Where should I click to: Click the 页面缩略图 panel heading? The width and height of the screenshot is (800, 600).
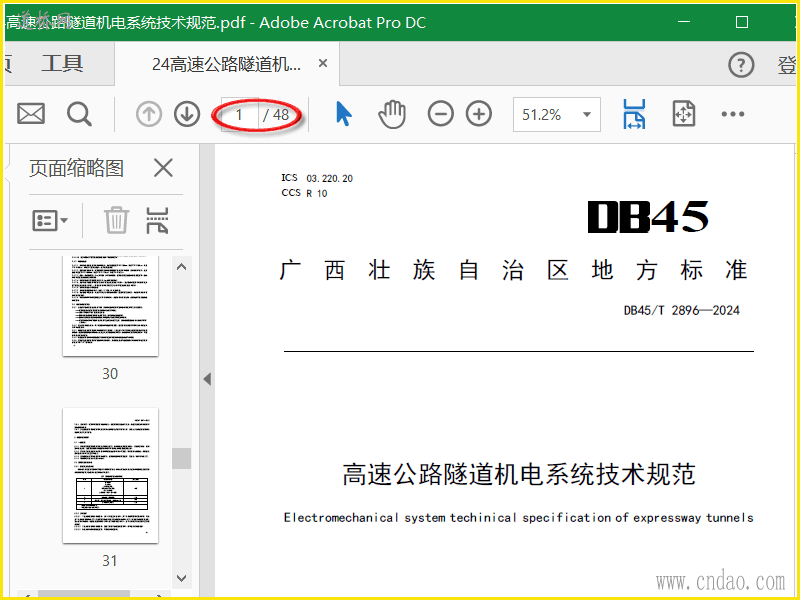coord(77,168)
